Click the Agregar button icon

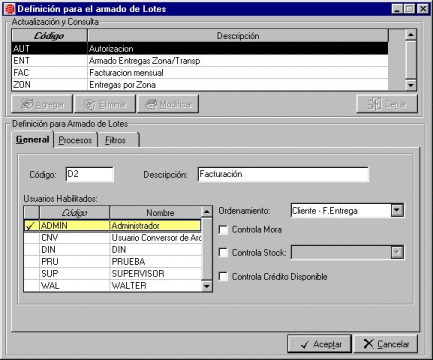point(27,104)
